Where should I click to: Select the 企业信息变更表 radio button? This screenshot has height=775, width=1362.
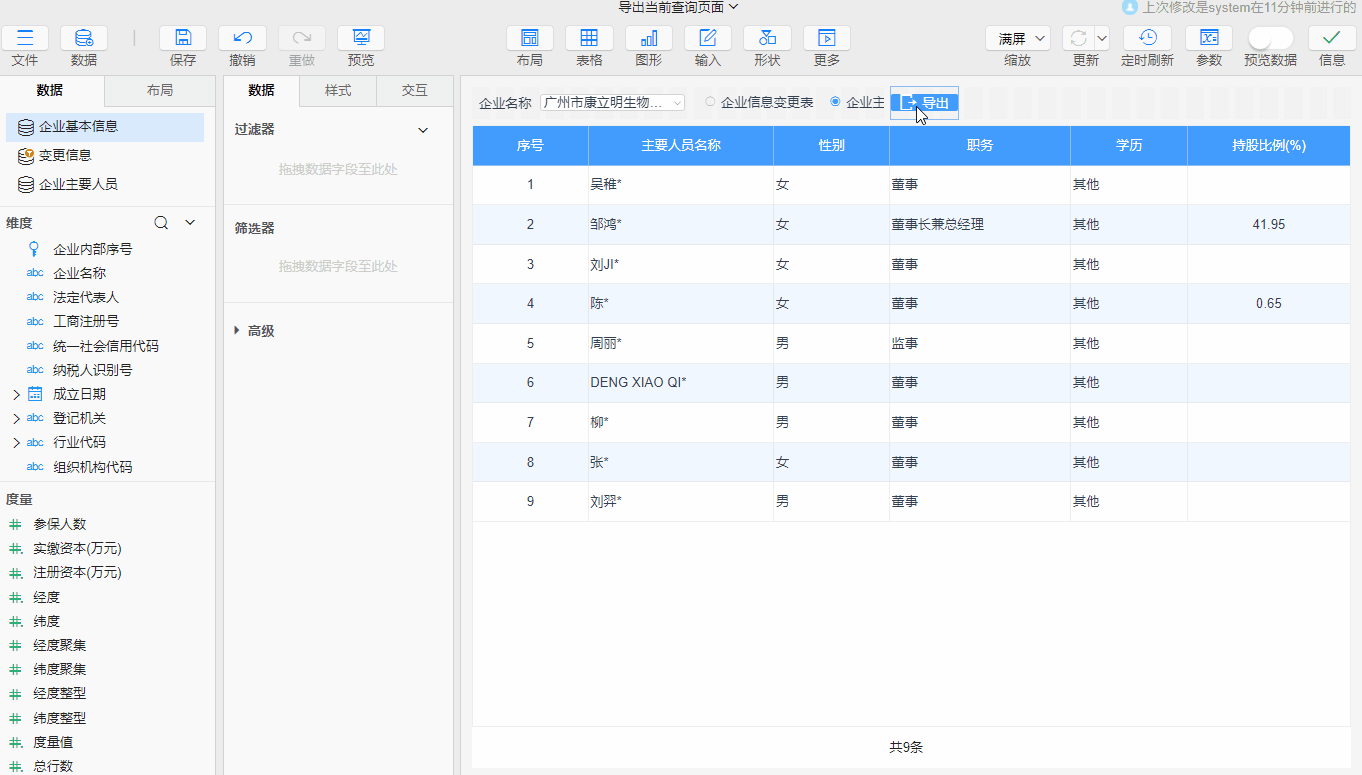click(710, 102)
